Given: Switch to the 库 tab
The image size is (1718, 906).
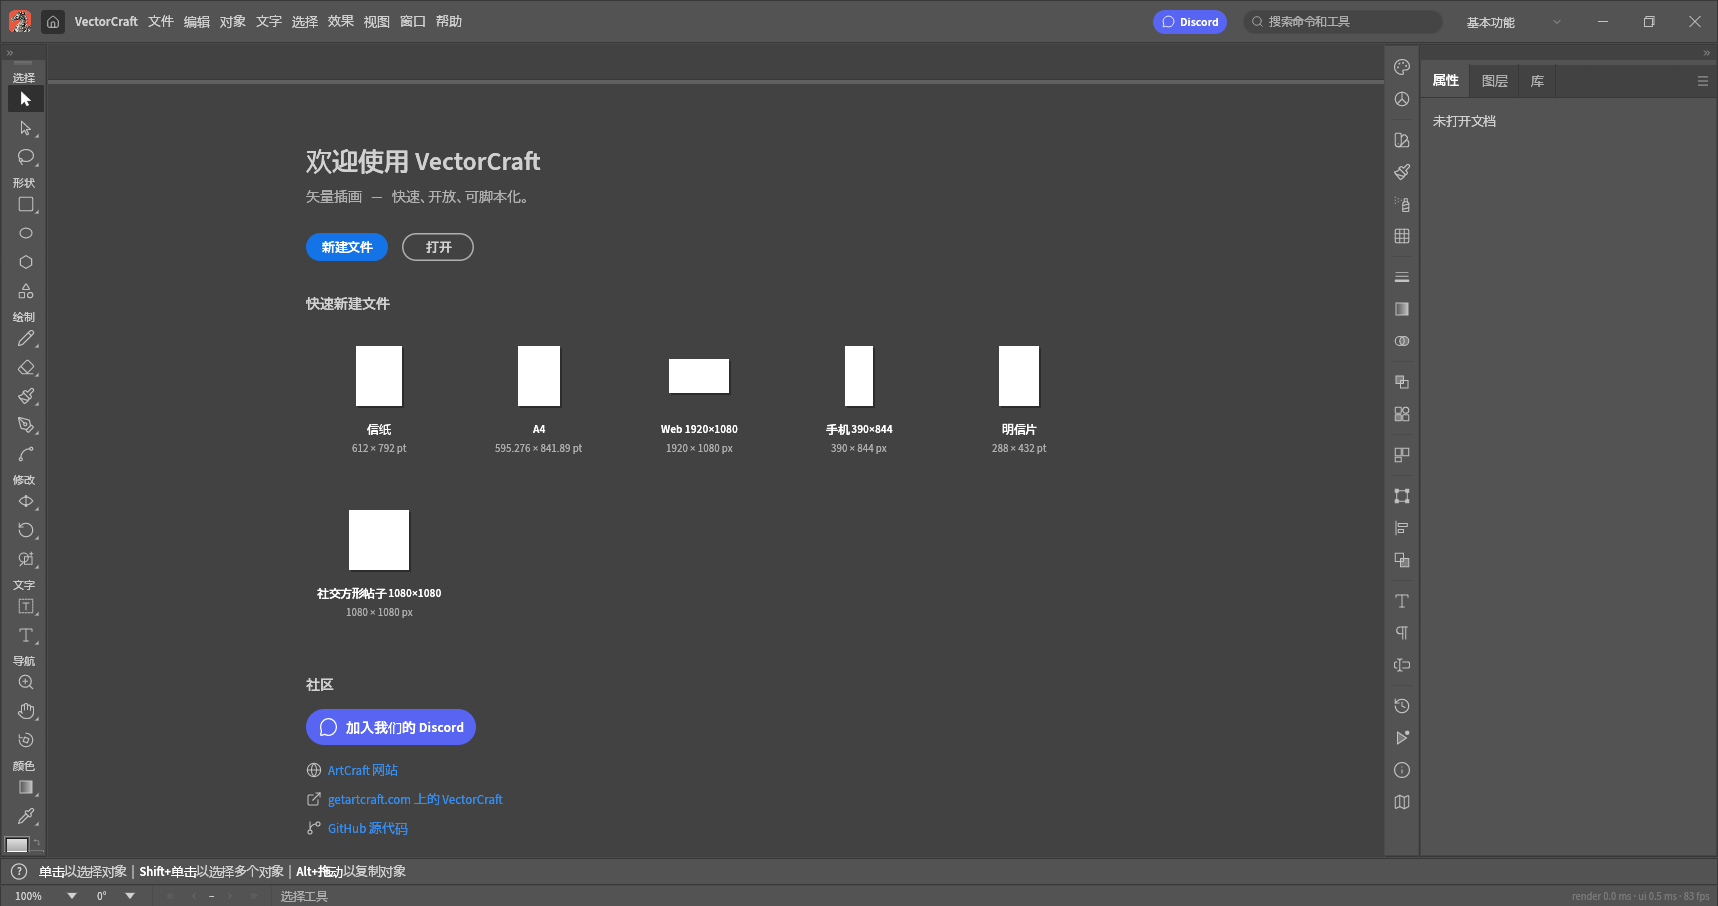Looking at the screenshot, I should point(1537,81).
